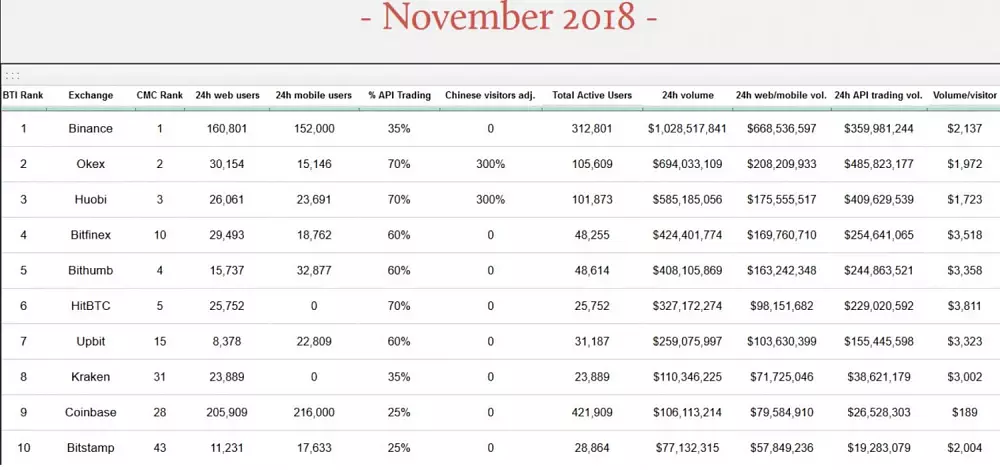Click the Chinese visitors adj. header
This screenshot has width=1000, height=470.
click(490, 96)
